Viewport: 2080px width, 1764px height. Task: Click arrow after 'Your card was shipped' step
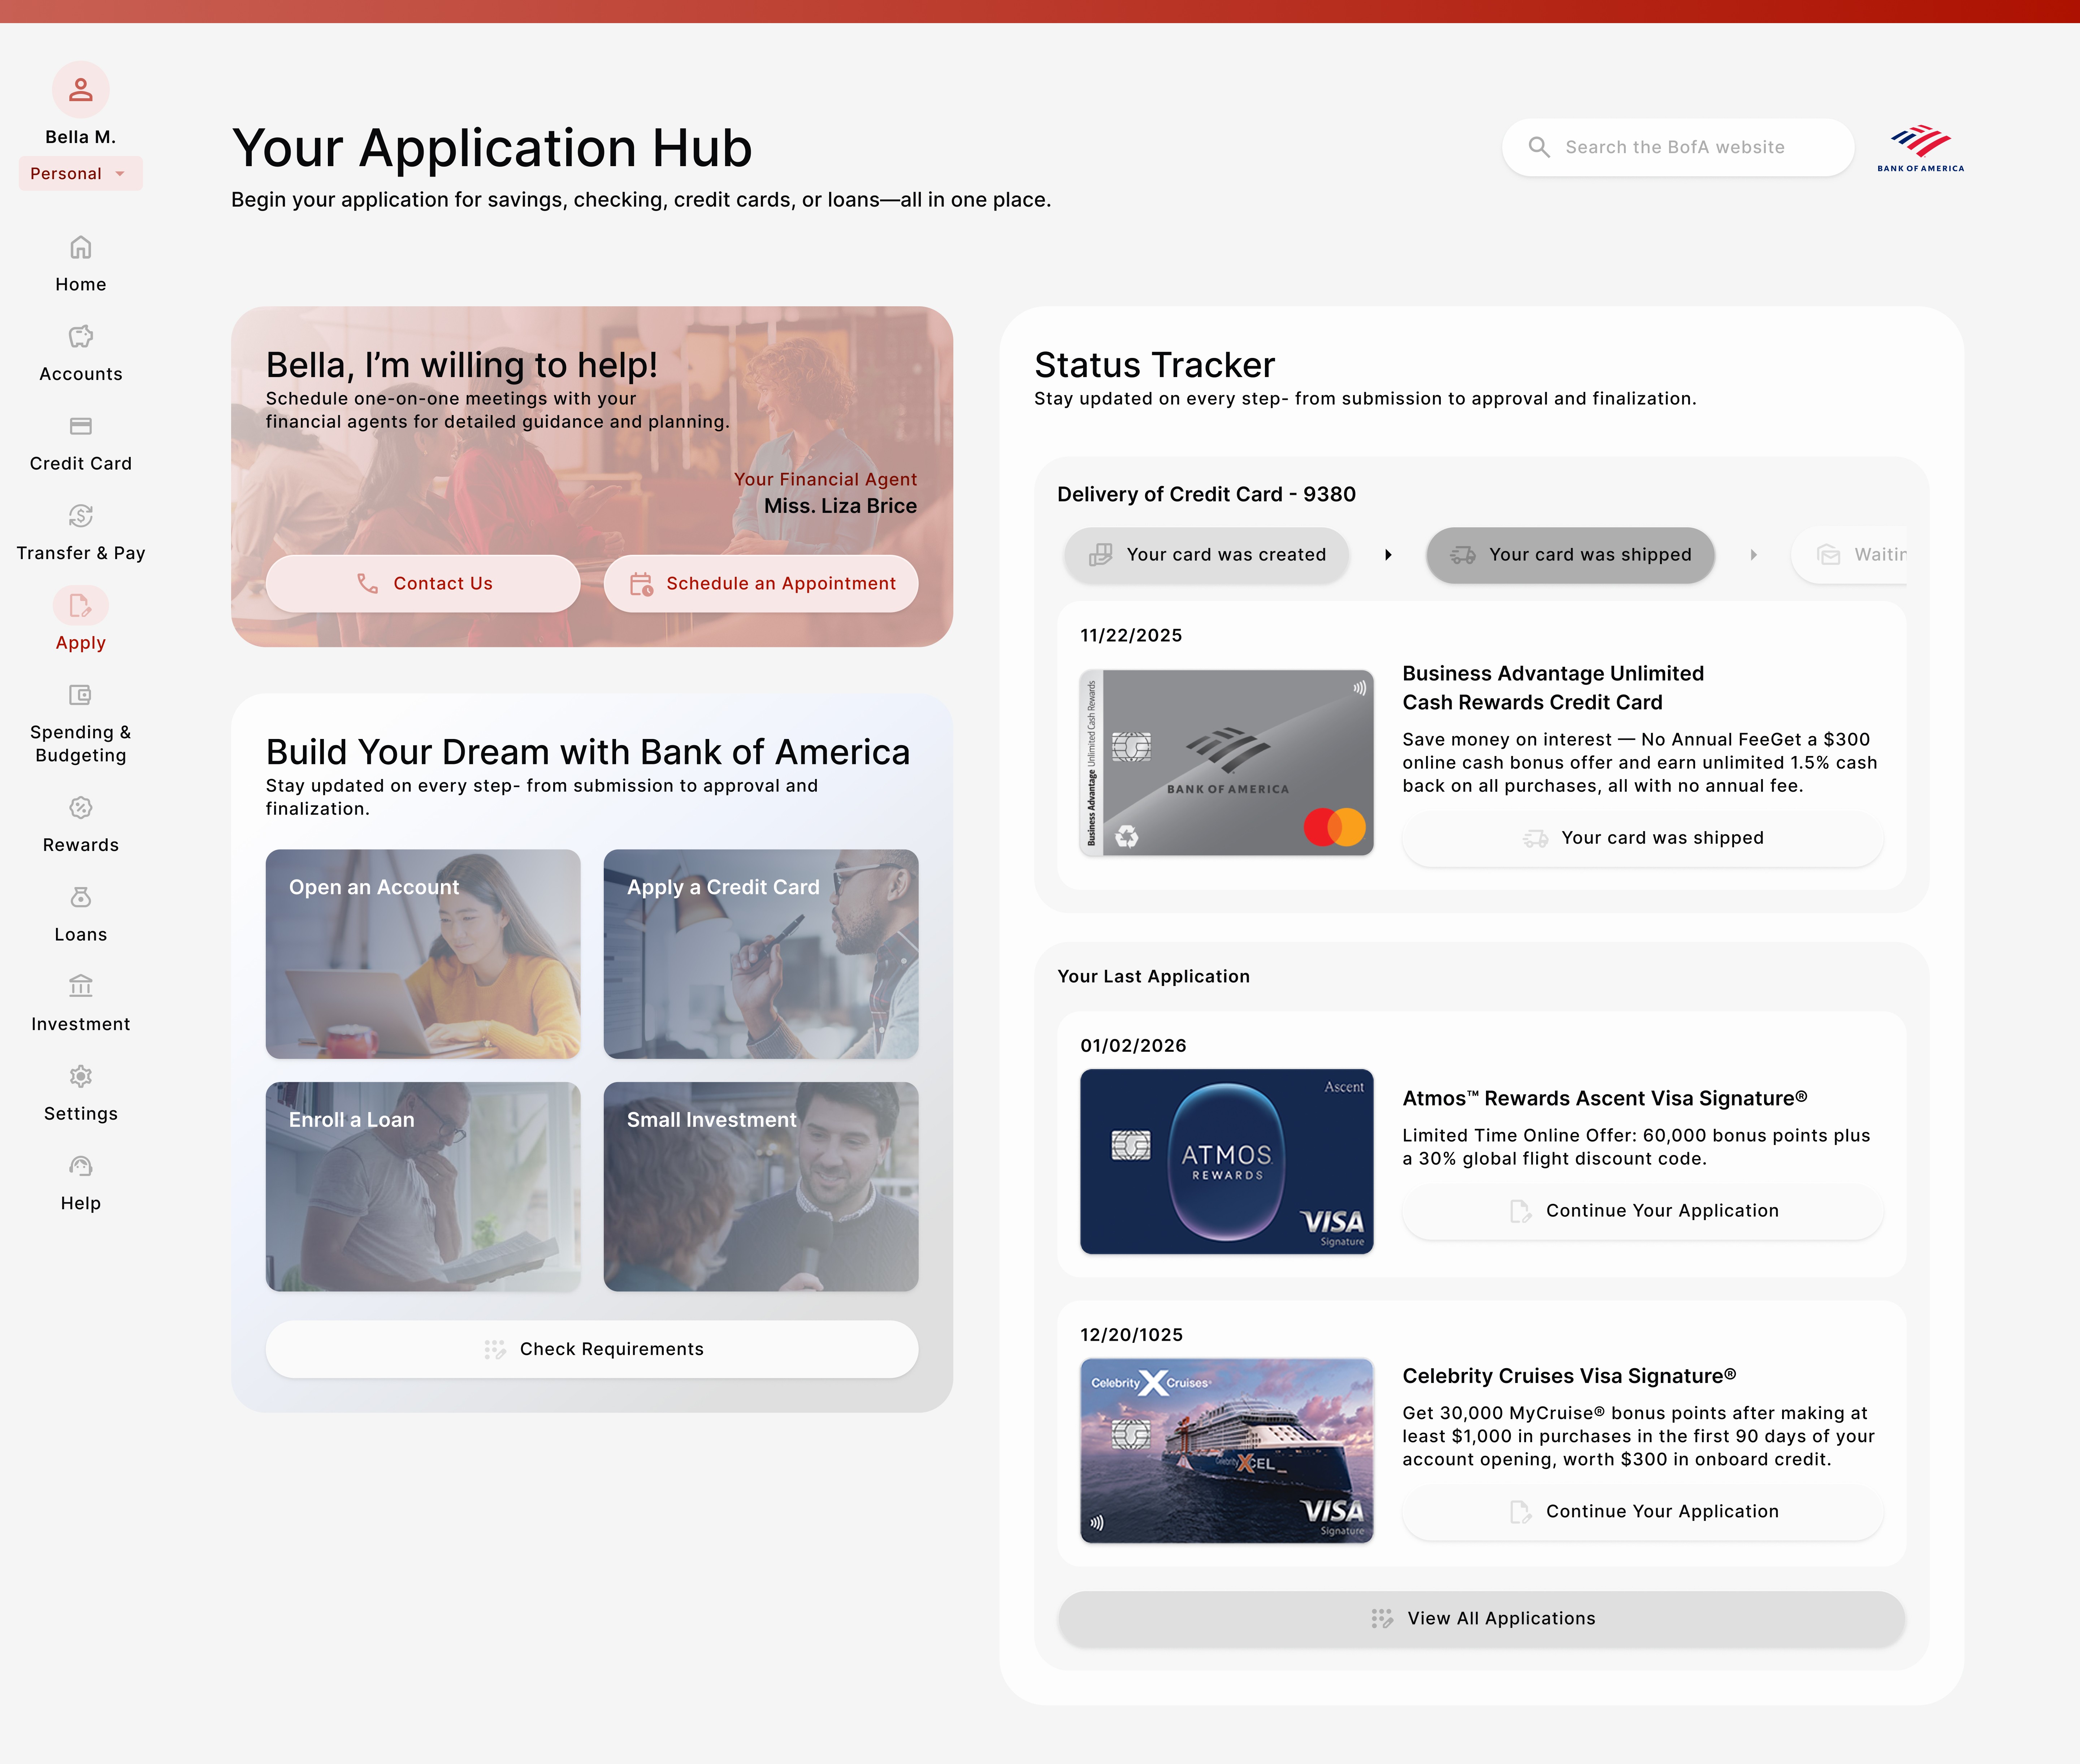[x=1753, y=555]
